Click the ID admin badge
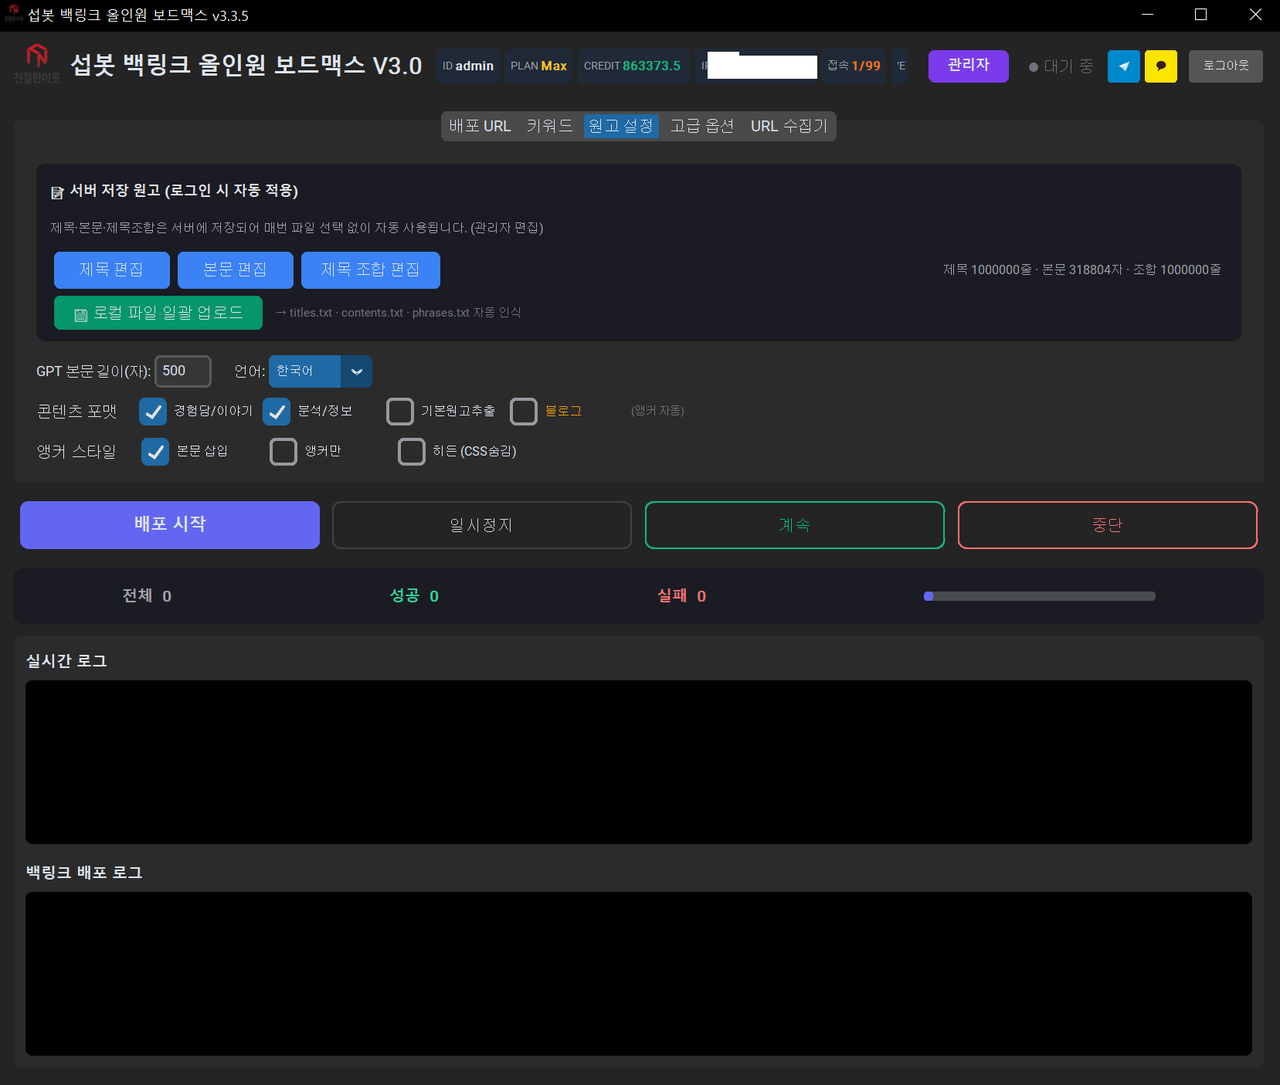This screenshot has height=1085, width=1280. click(468, 66)
